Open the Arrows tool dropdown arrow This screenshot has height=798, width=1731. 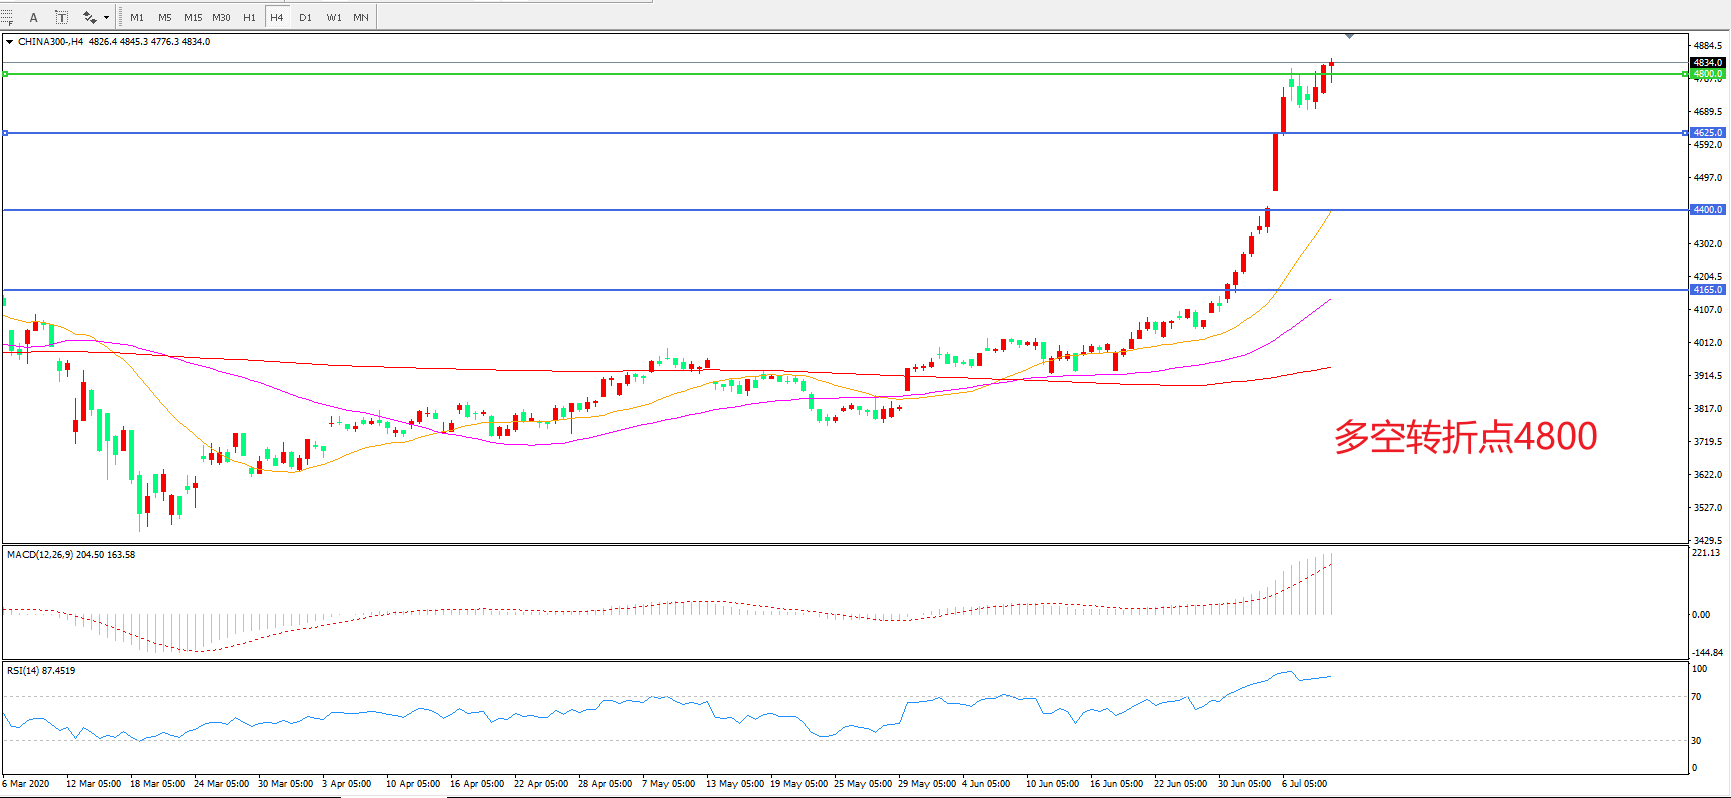pyautogui.click(x=106, y=17)
